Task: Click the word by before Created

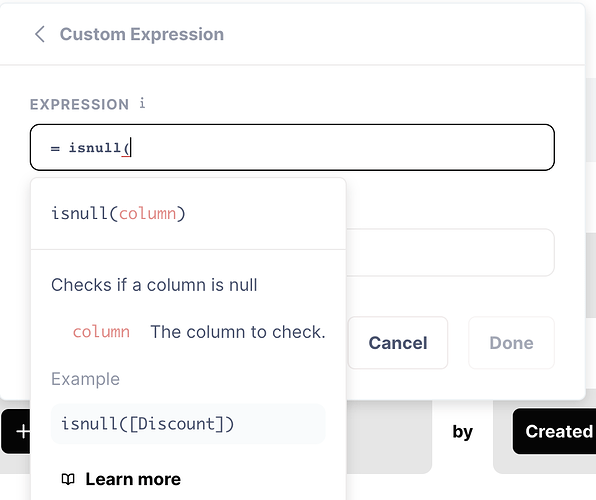Action: pos(463,432)
